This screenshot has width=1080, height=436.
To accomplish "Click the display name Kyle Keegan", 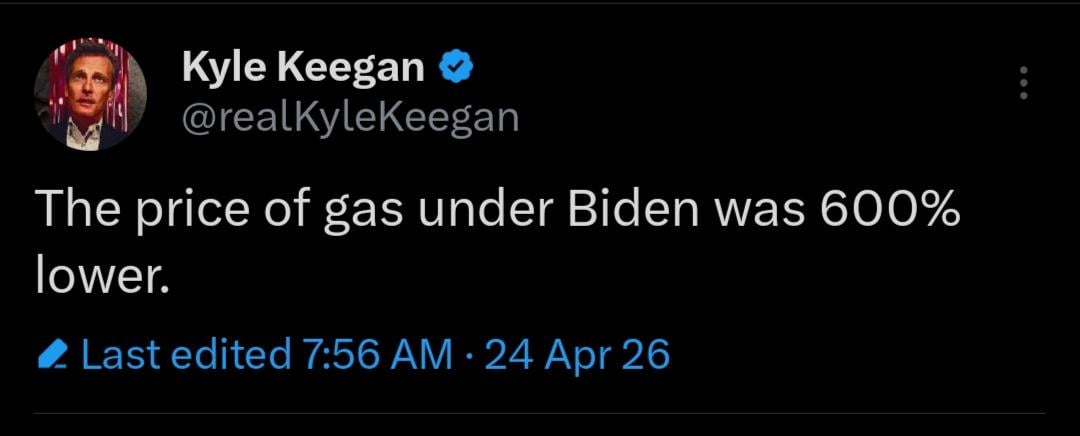I will click(x=303, y=69).
